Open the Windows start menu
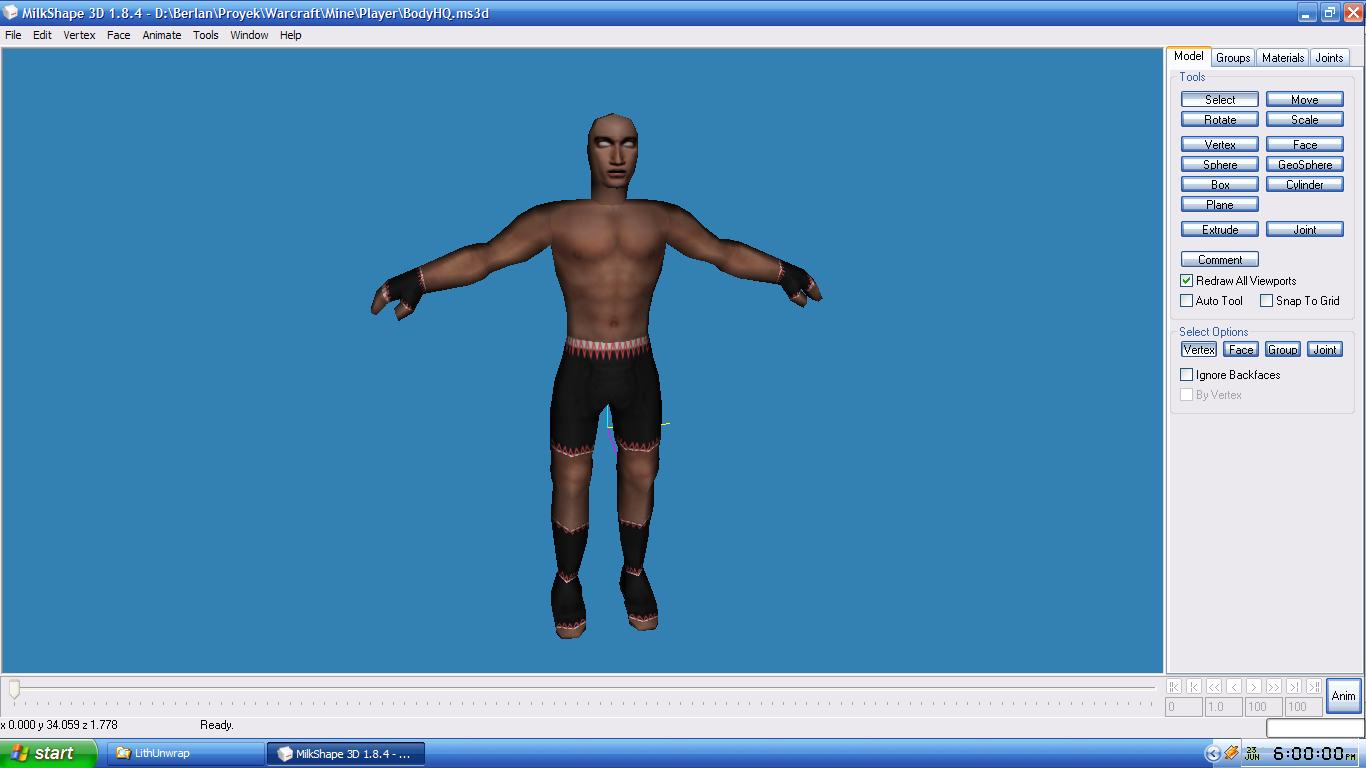Screen dimensions: 1366x768 click(x=48, y=753)
